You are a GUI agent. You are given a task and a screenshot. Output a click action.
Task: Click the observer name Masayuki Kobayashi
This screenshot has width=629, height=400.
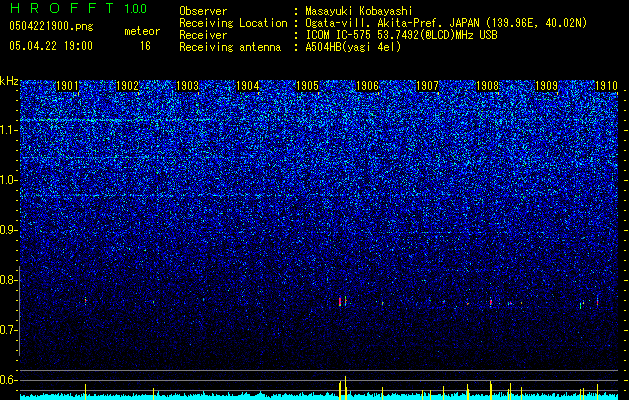click(359, 11)
